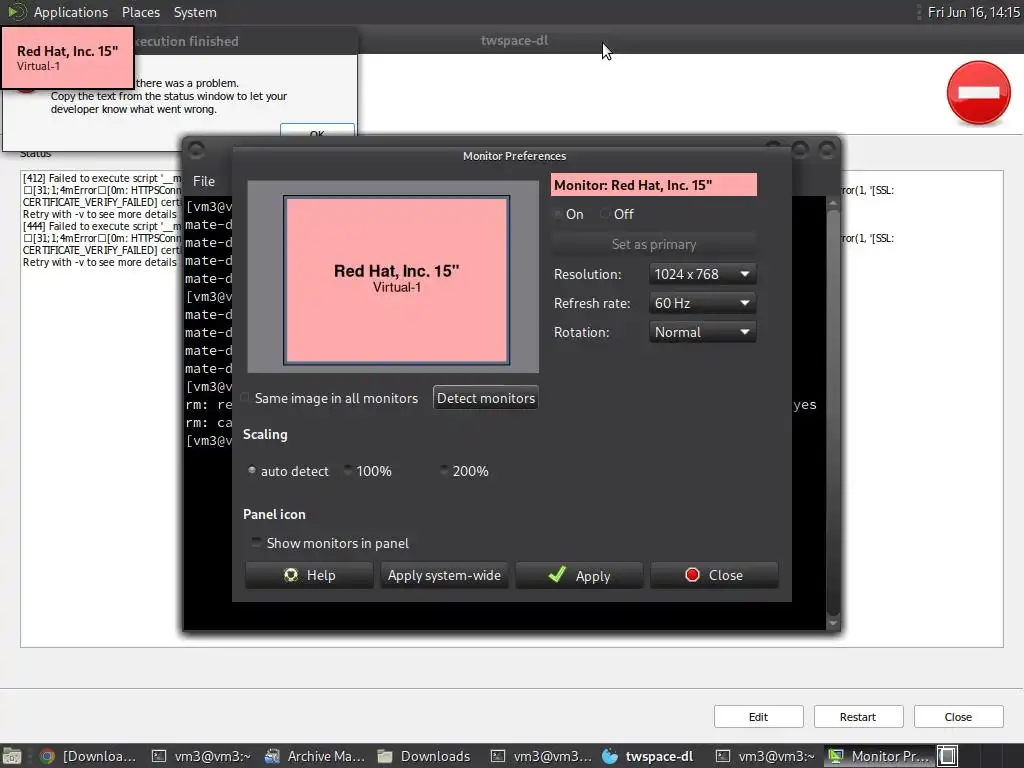Image resolution: width=1024 pixels, height=768 pixels.
Task: Select the On monitor radio button
Action: (x=558, y=214)
